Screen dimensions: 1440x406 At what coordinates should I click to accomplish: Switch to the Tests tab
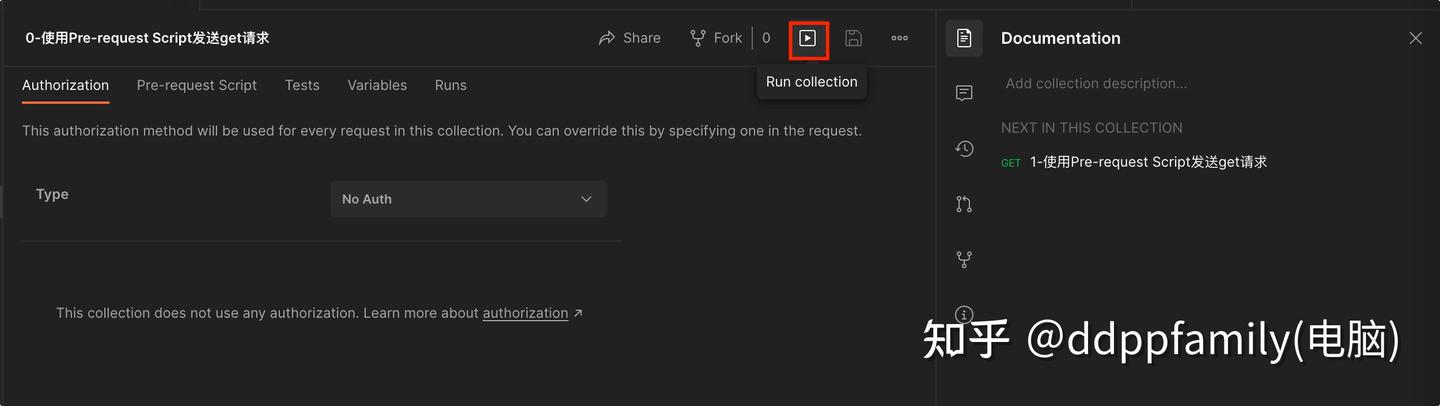(302, 86)
